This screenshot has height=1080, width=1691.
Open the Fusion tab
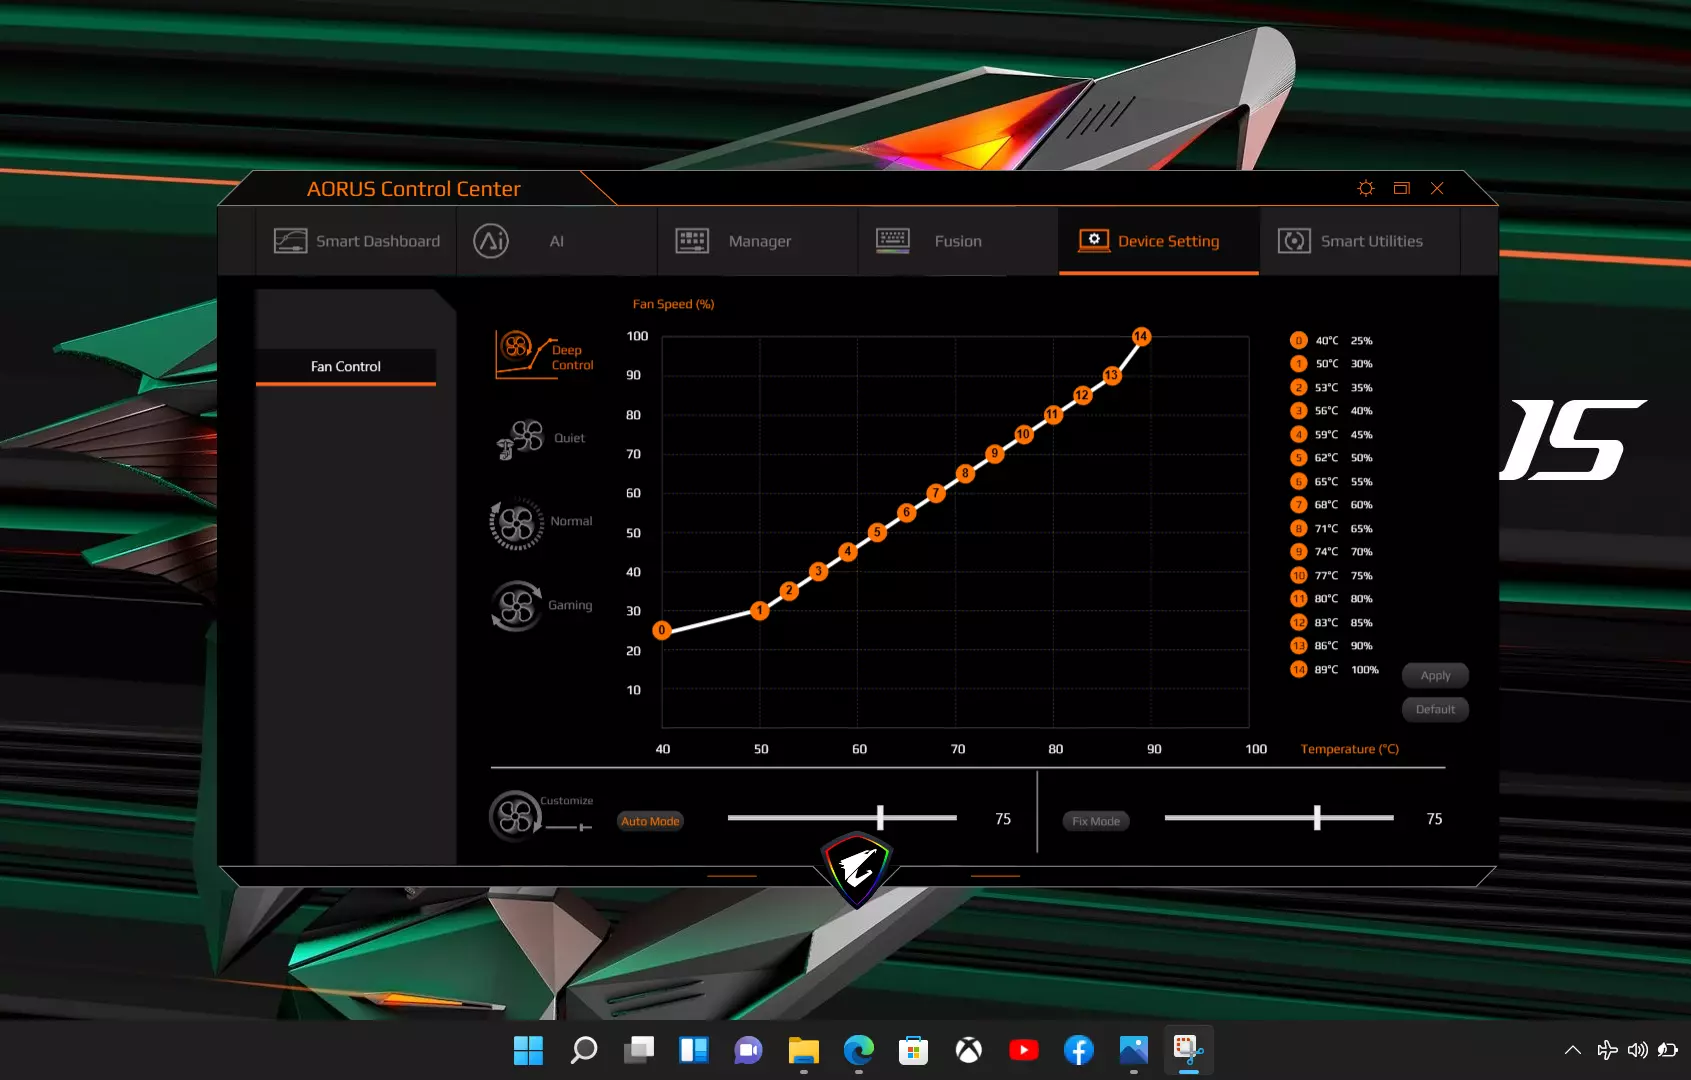tap(930, 241)
